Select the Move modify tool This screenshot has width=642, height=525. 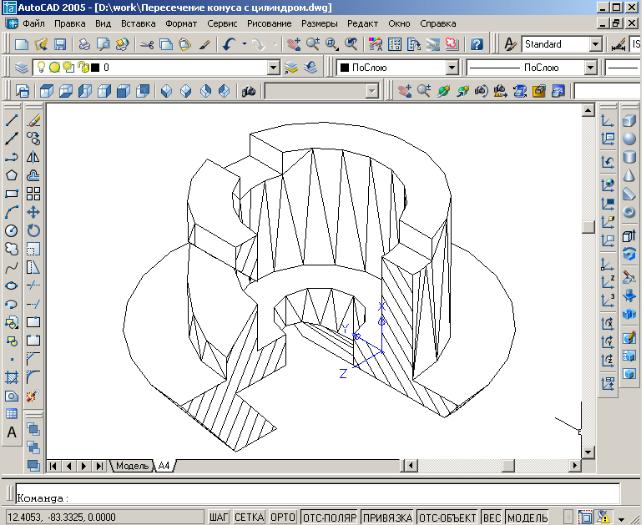click(33, 212)
